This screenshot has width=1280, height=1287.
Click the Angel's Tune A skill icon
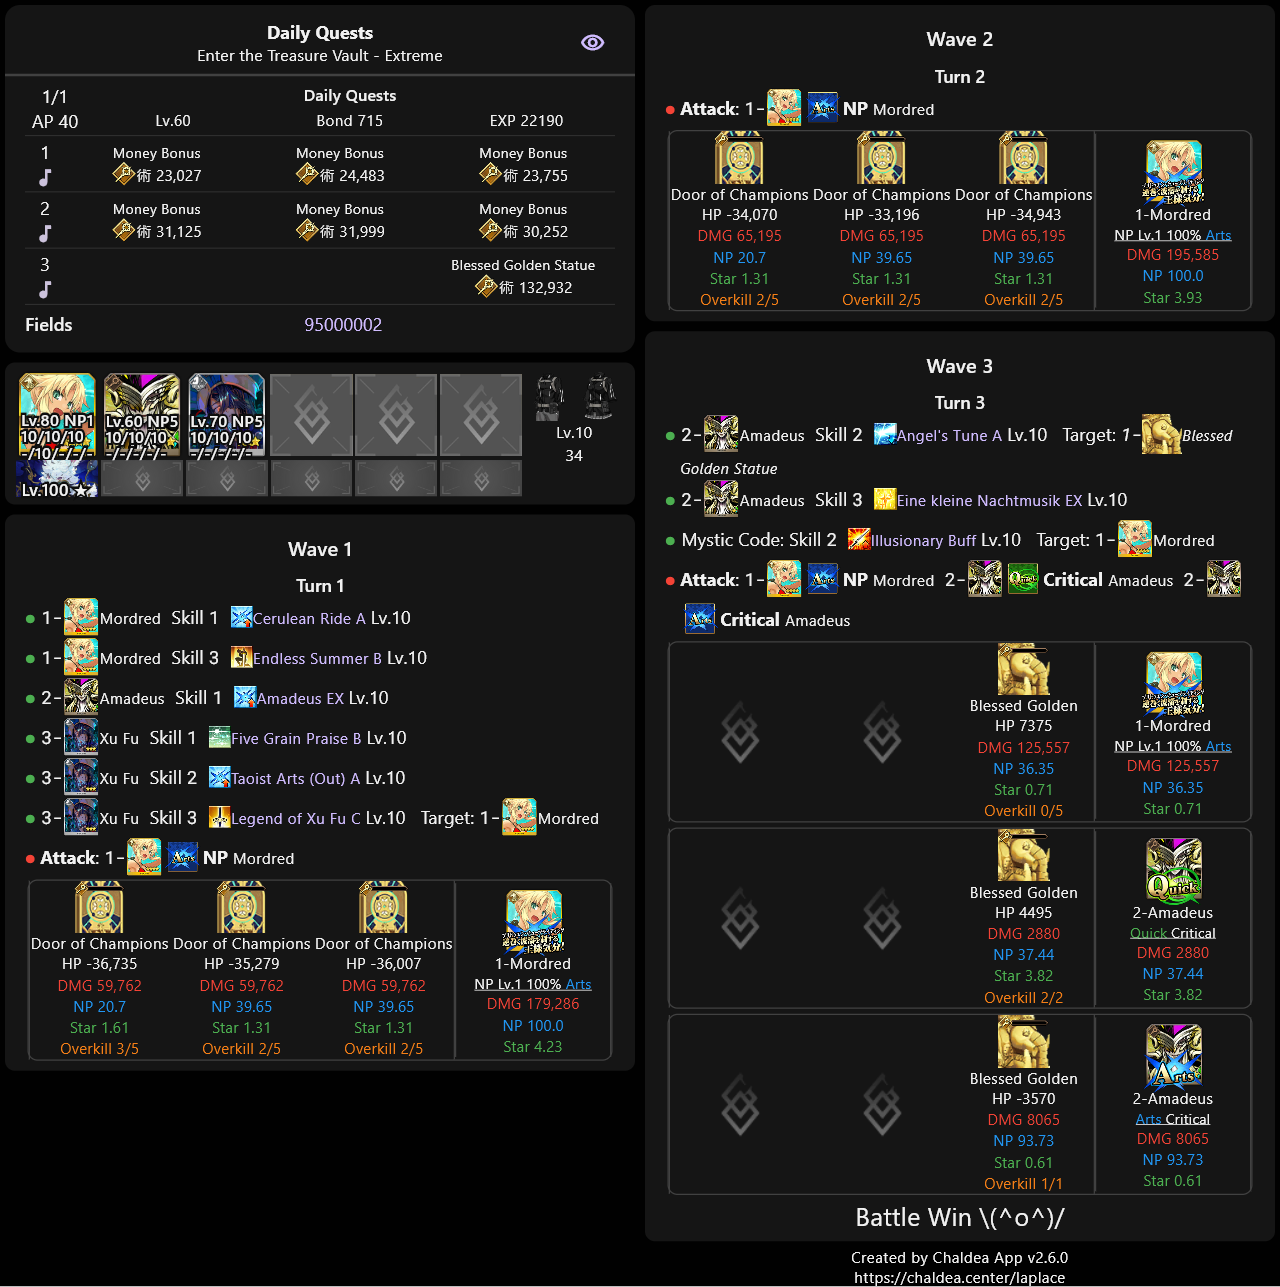tap(885, 435)
